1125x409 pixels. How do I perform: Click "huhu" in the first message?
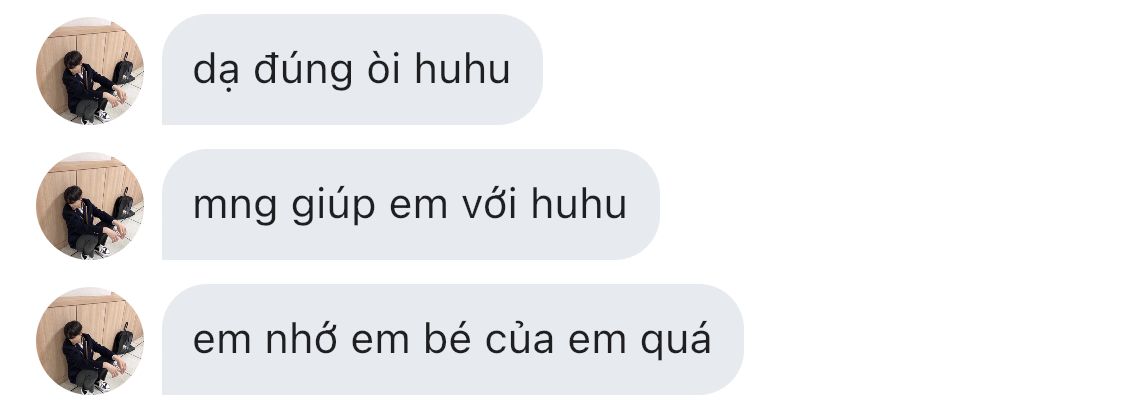(462, 69)
